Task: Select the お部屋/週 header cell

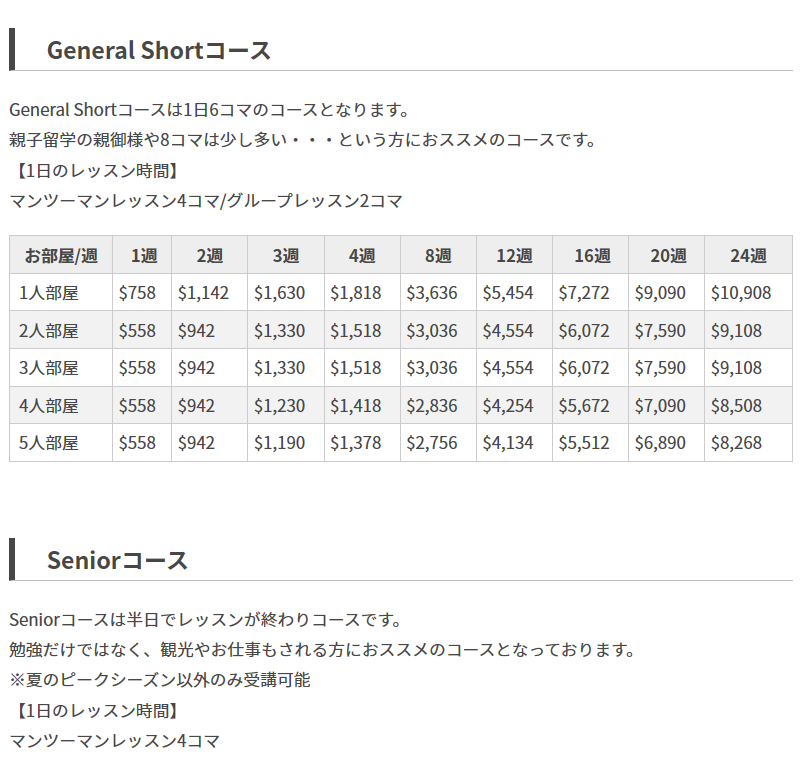Action: (x=61, y=255)
